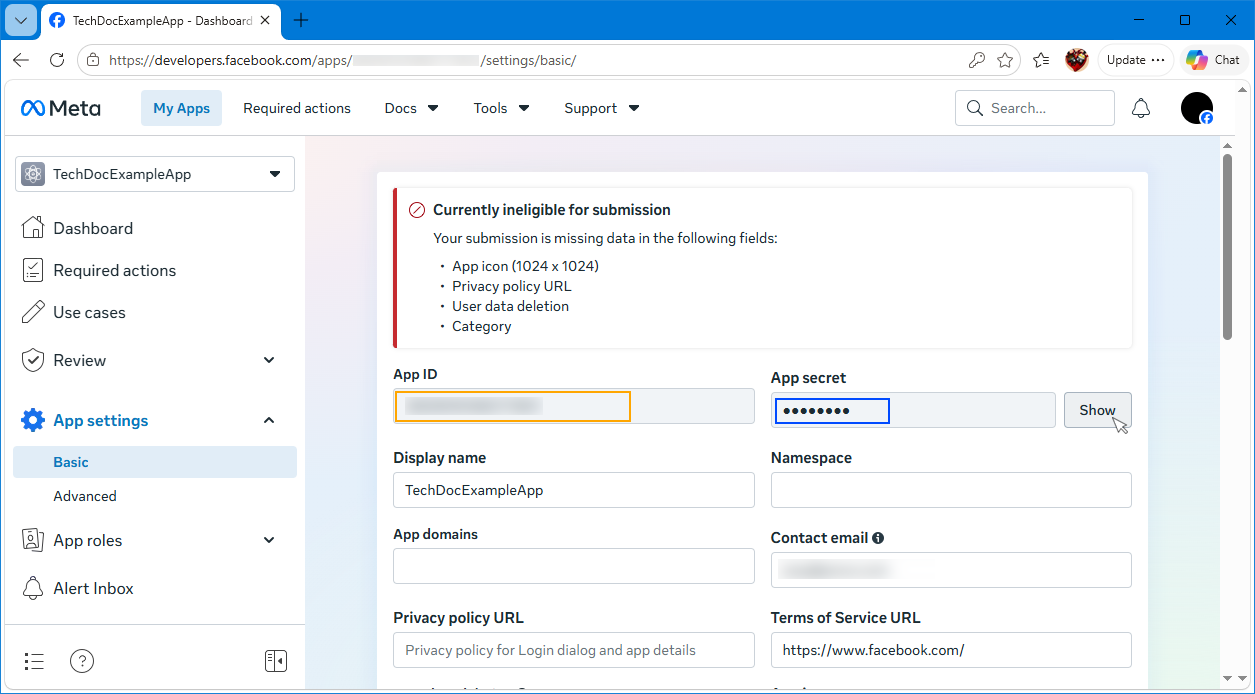The image size is (1255, 694).
Task: Open the browser favorites list icon
Action: coord(1041,60)
